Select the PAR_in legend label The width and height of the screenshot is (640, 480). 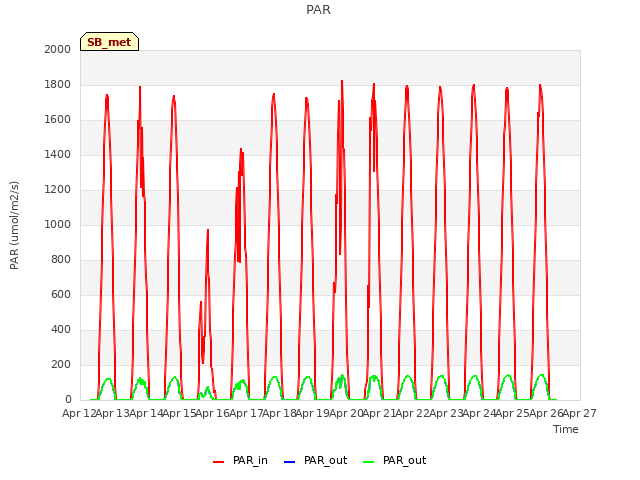[250, 460]
